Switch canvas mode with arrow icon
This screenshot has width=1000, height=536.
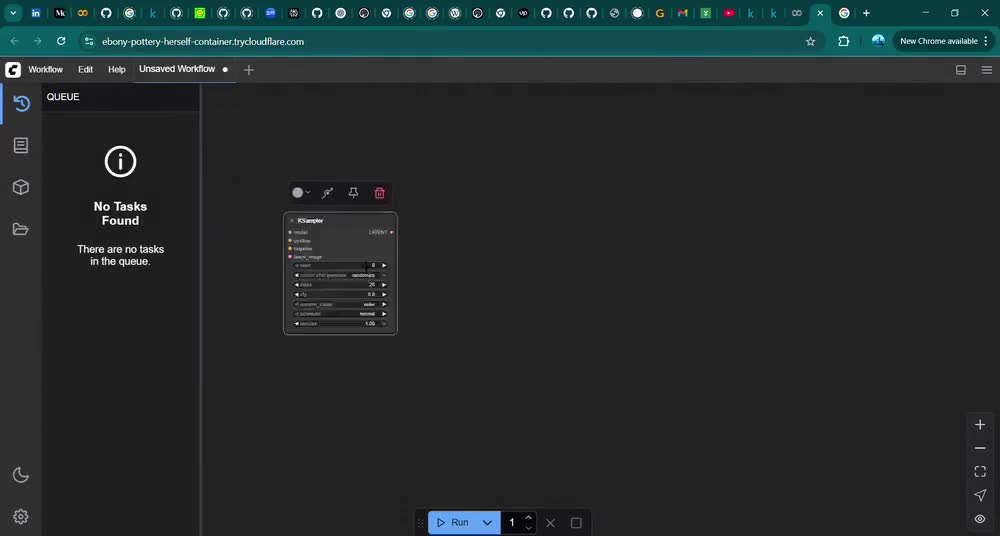(x=980, y=495)
